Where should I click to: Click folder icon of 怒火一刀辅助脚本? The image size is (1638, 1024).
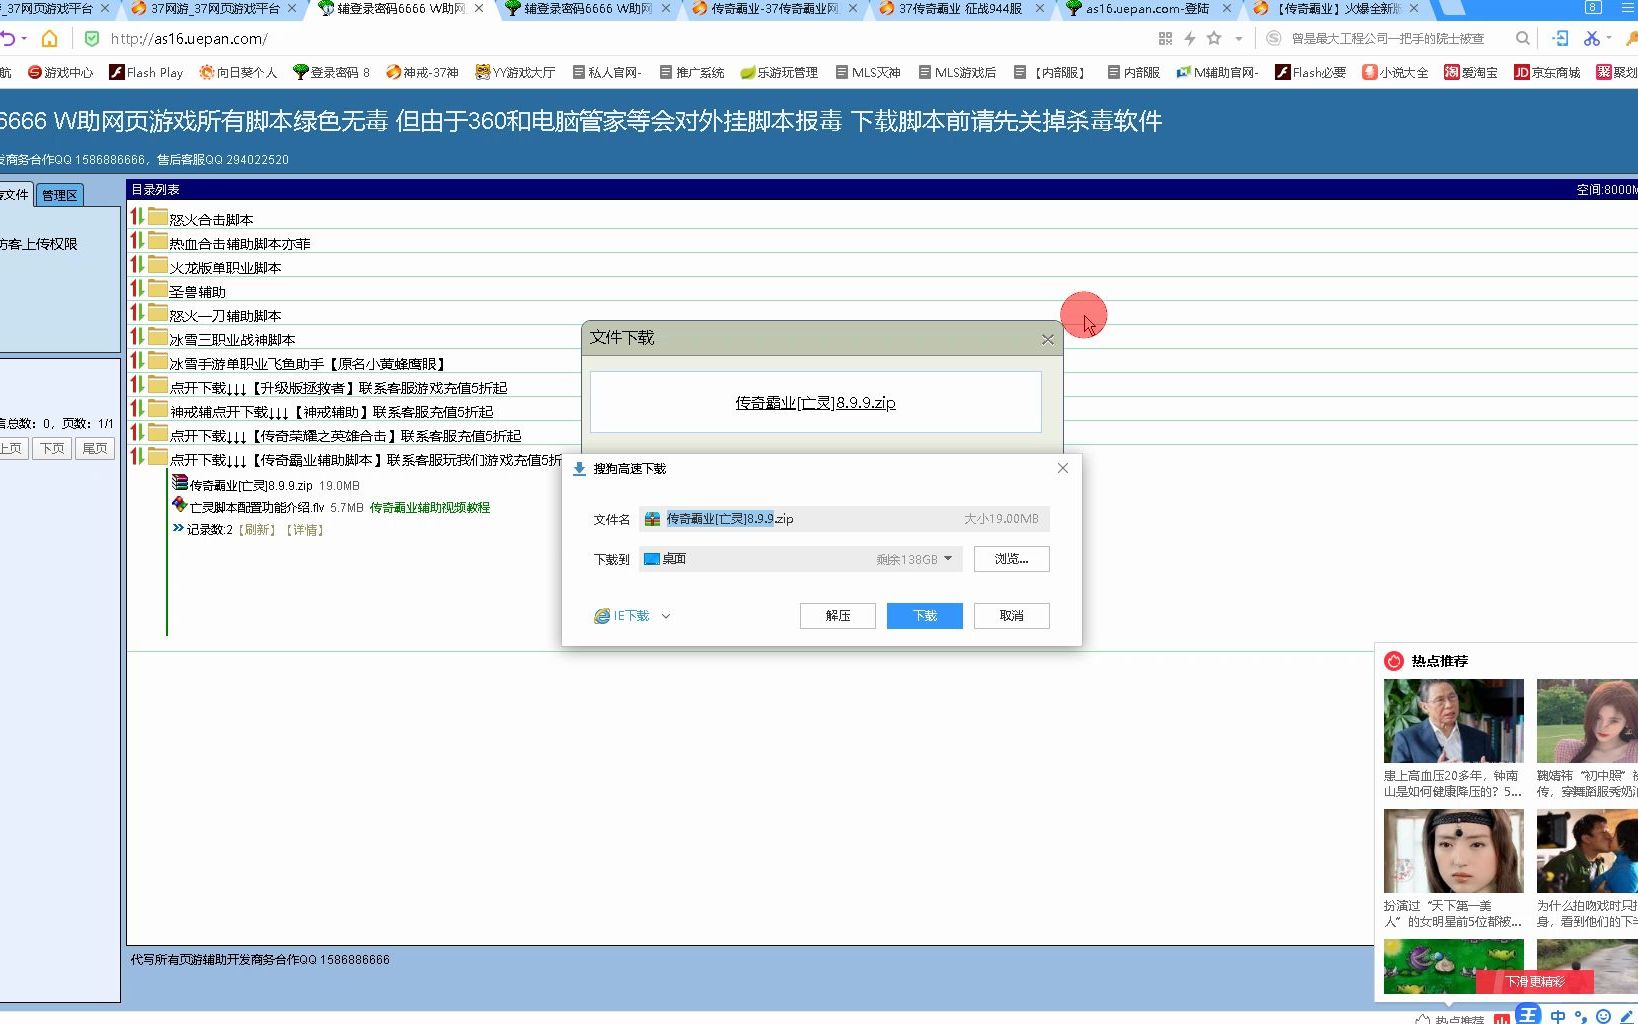point(158,312)
